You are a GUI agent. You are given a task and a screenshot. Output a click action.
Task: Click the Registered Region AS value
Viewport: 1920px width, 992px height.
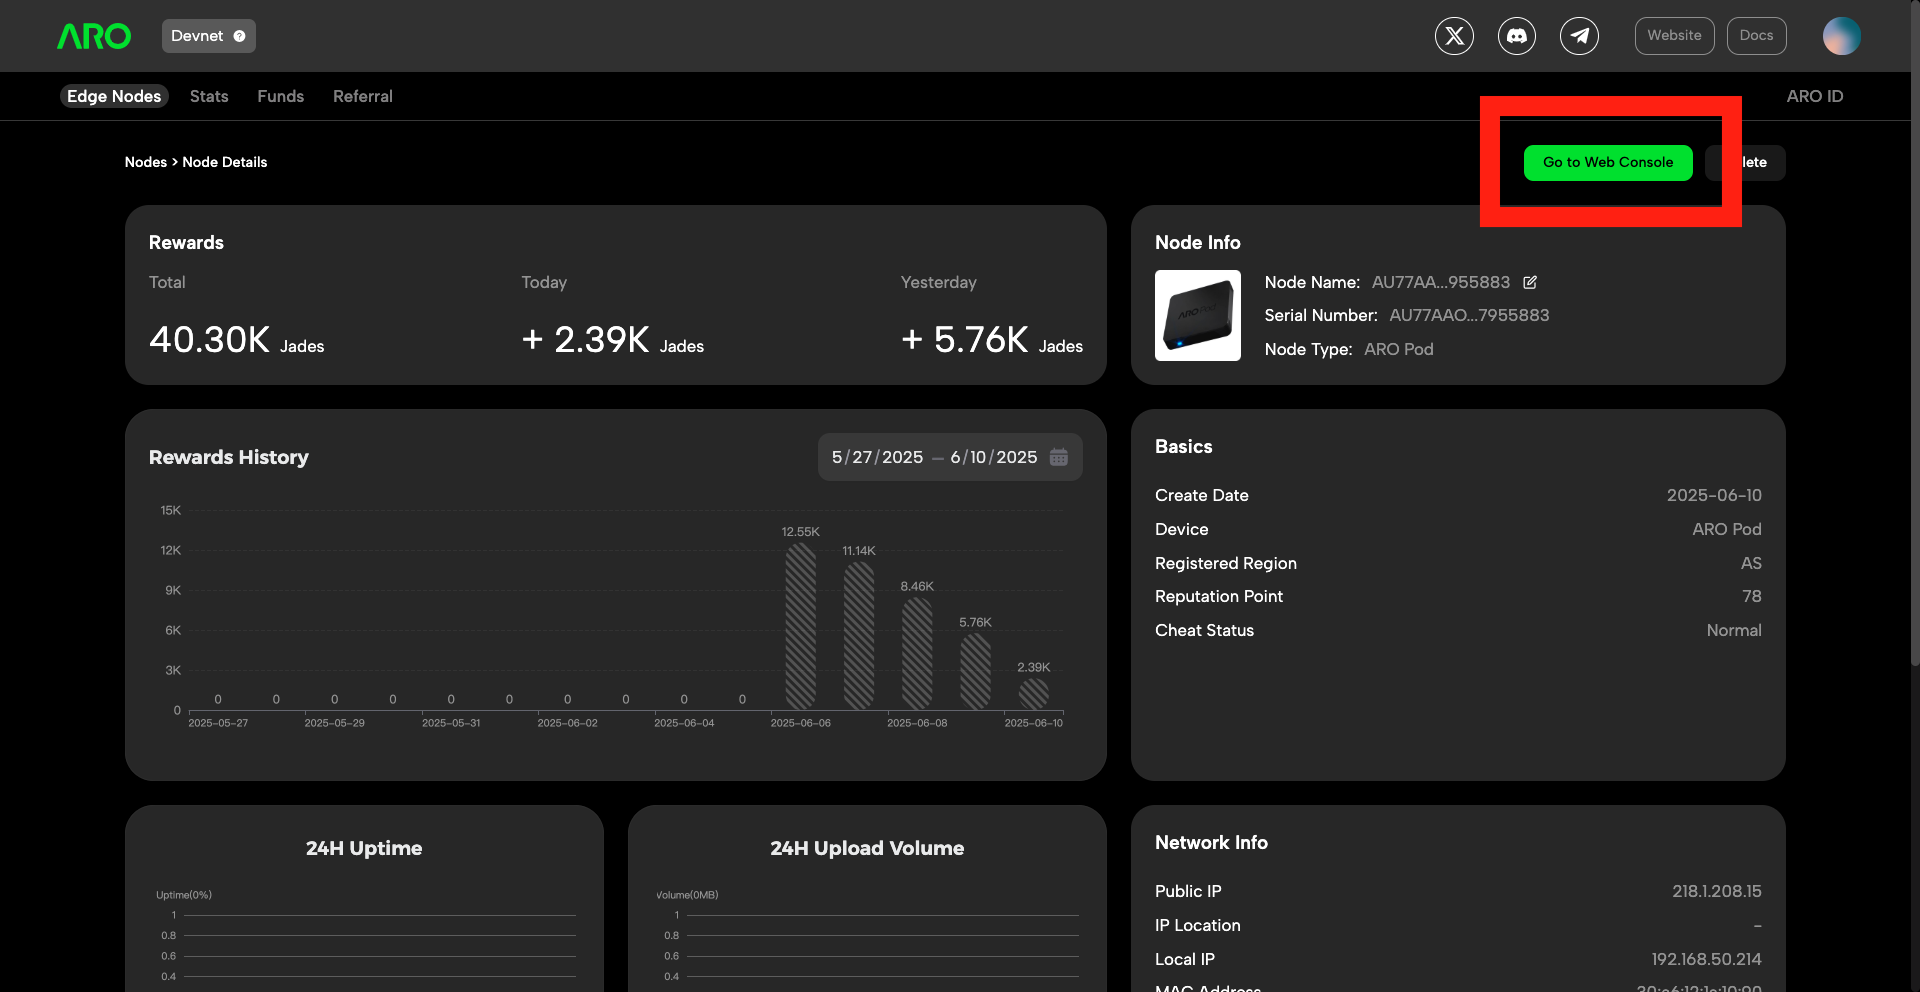pyautogui.click(x=1751, y=563)
